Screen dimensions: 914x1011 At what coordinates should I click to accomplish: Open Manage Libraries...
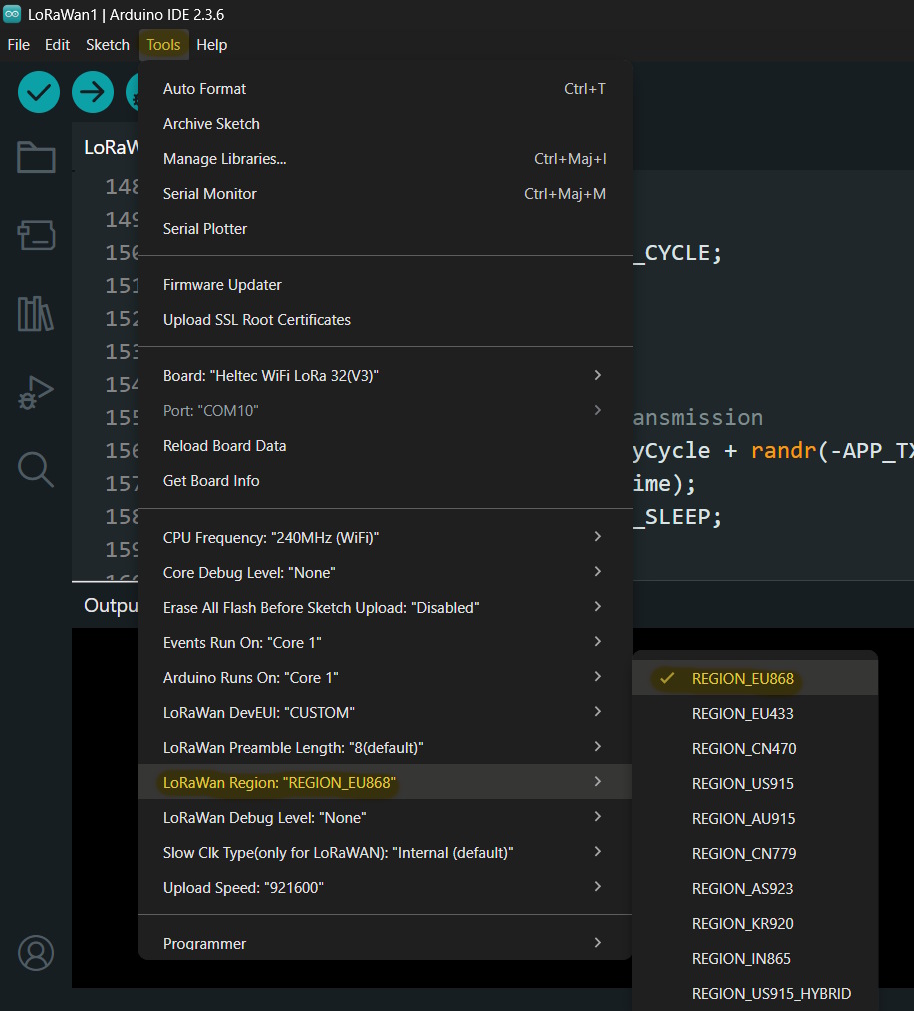coord(385,159)
